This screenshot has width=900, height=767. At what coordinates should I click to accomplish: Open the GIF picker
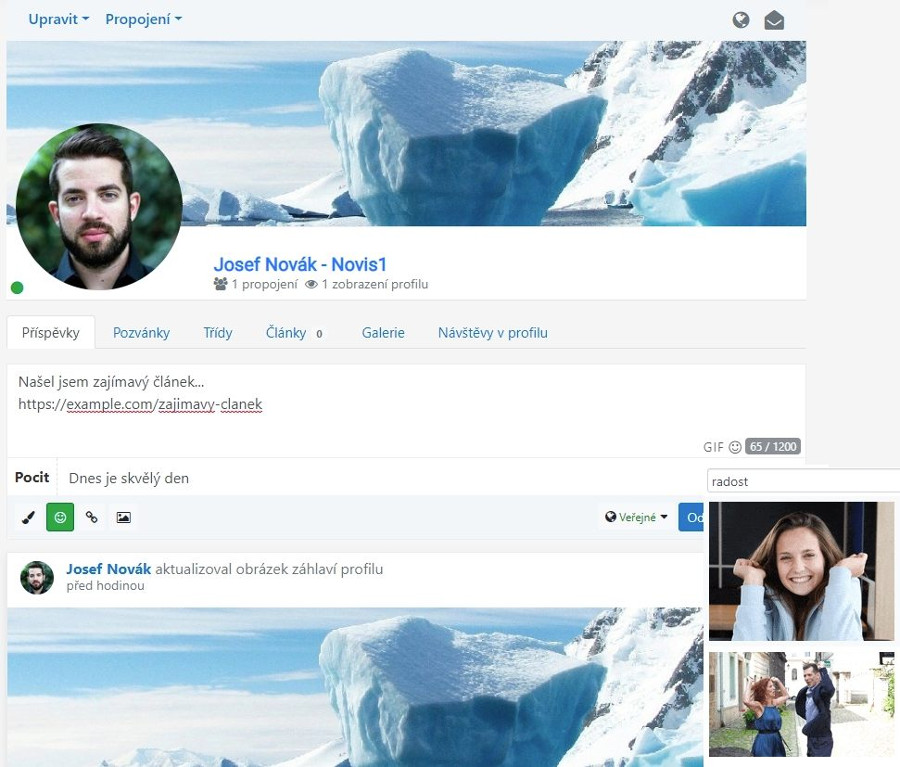713,447
